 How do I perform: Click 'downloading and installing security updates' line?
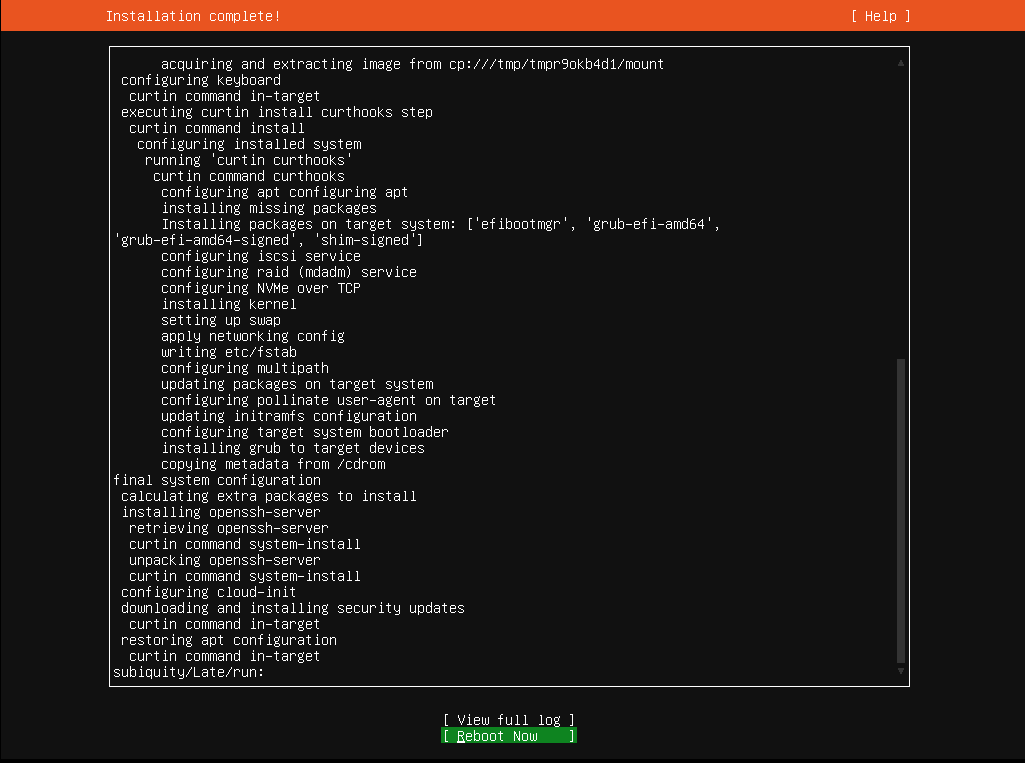click(293, 609)
